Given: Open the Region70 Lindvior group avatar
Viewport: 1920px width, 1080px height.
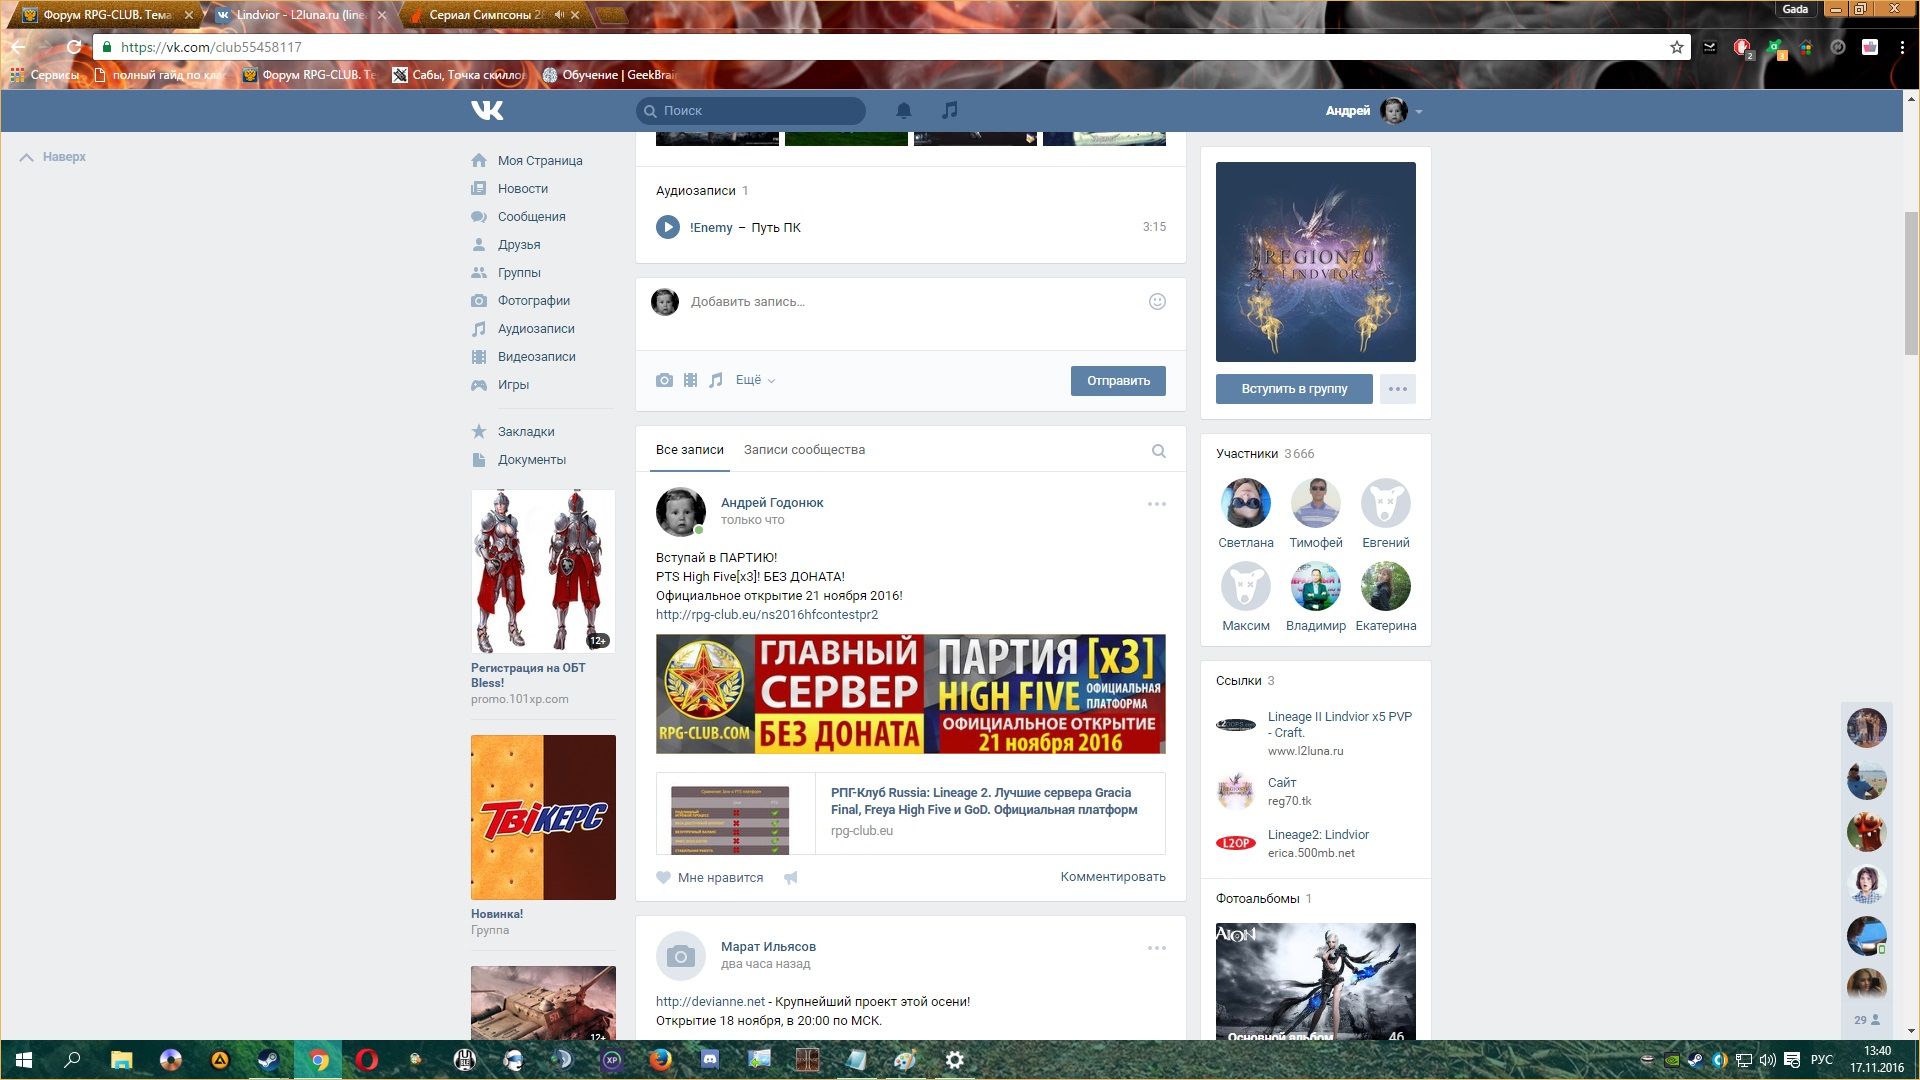Looking at the screenshot, I should coord(1315,262).
